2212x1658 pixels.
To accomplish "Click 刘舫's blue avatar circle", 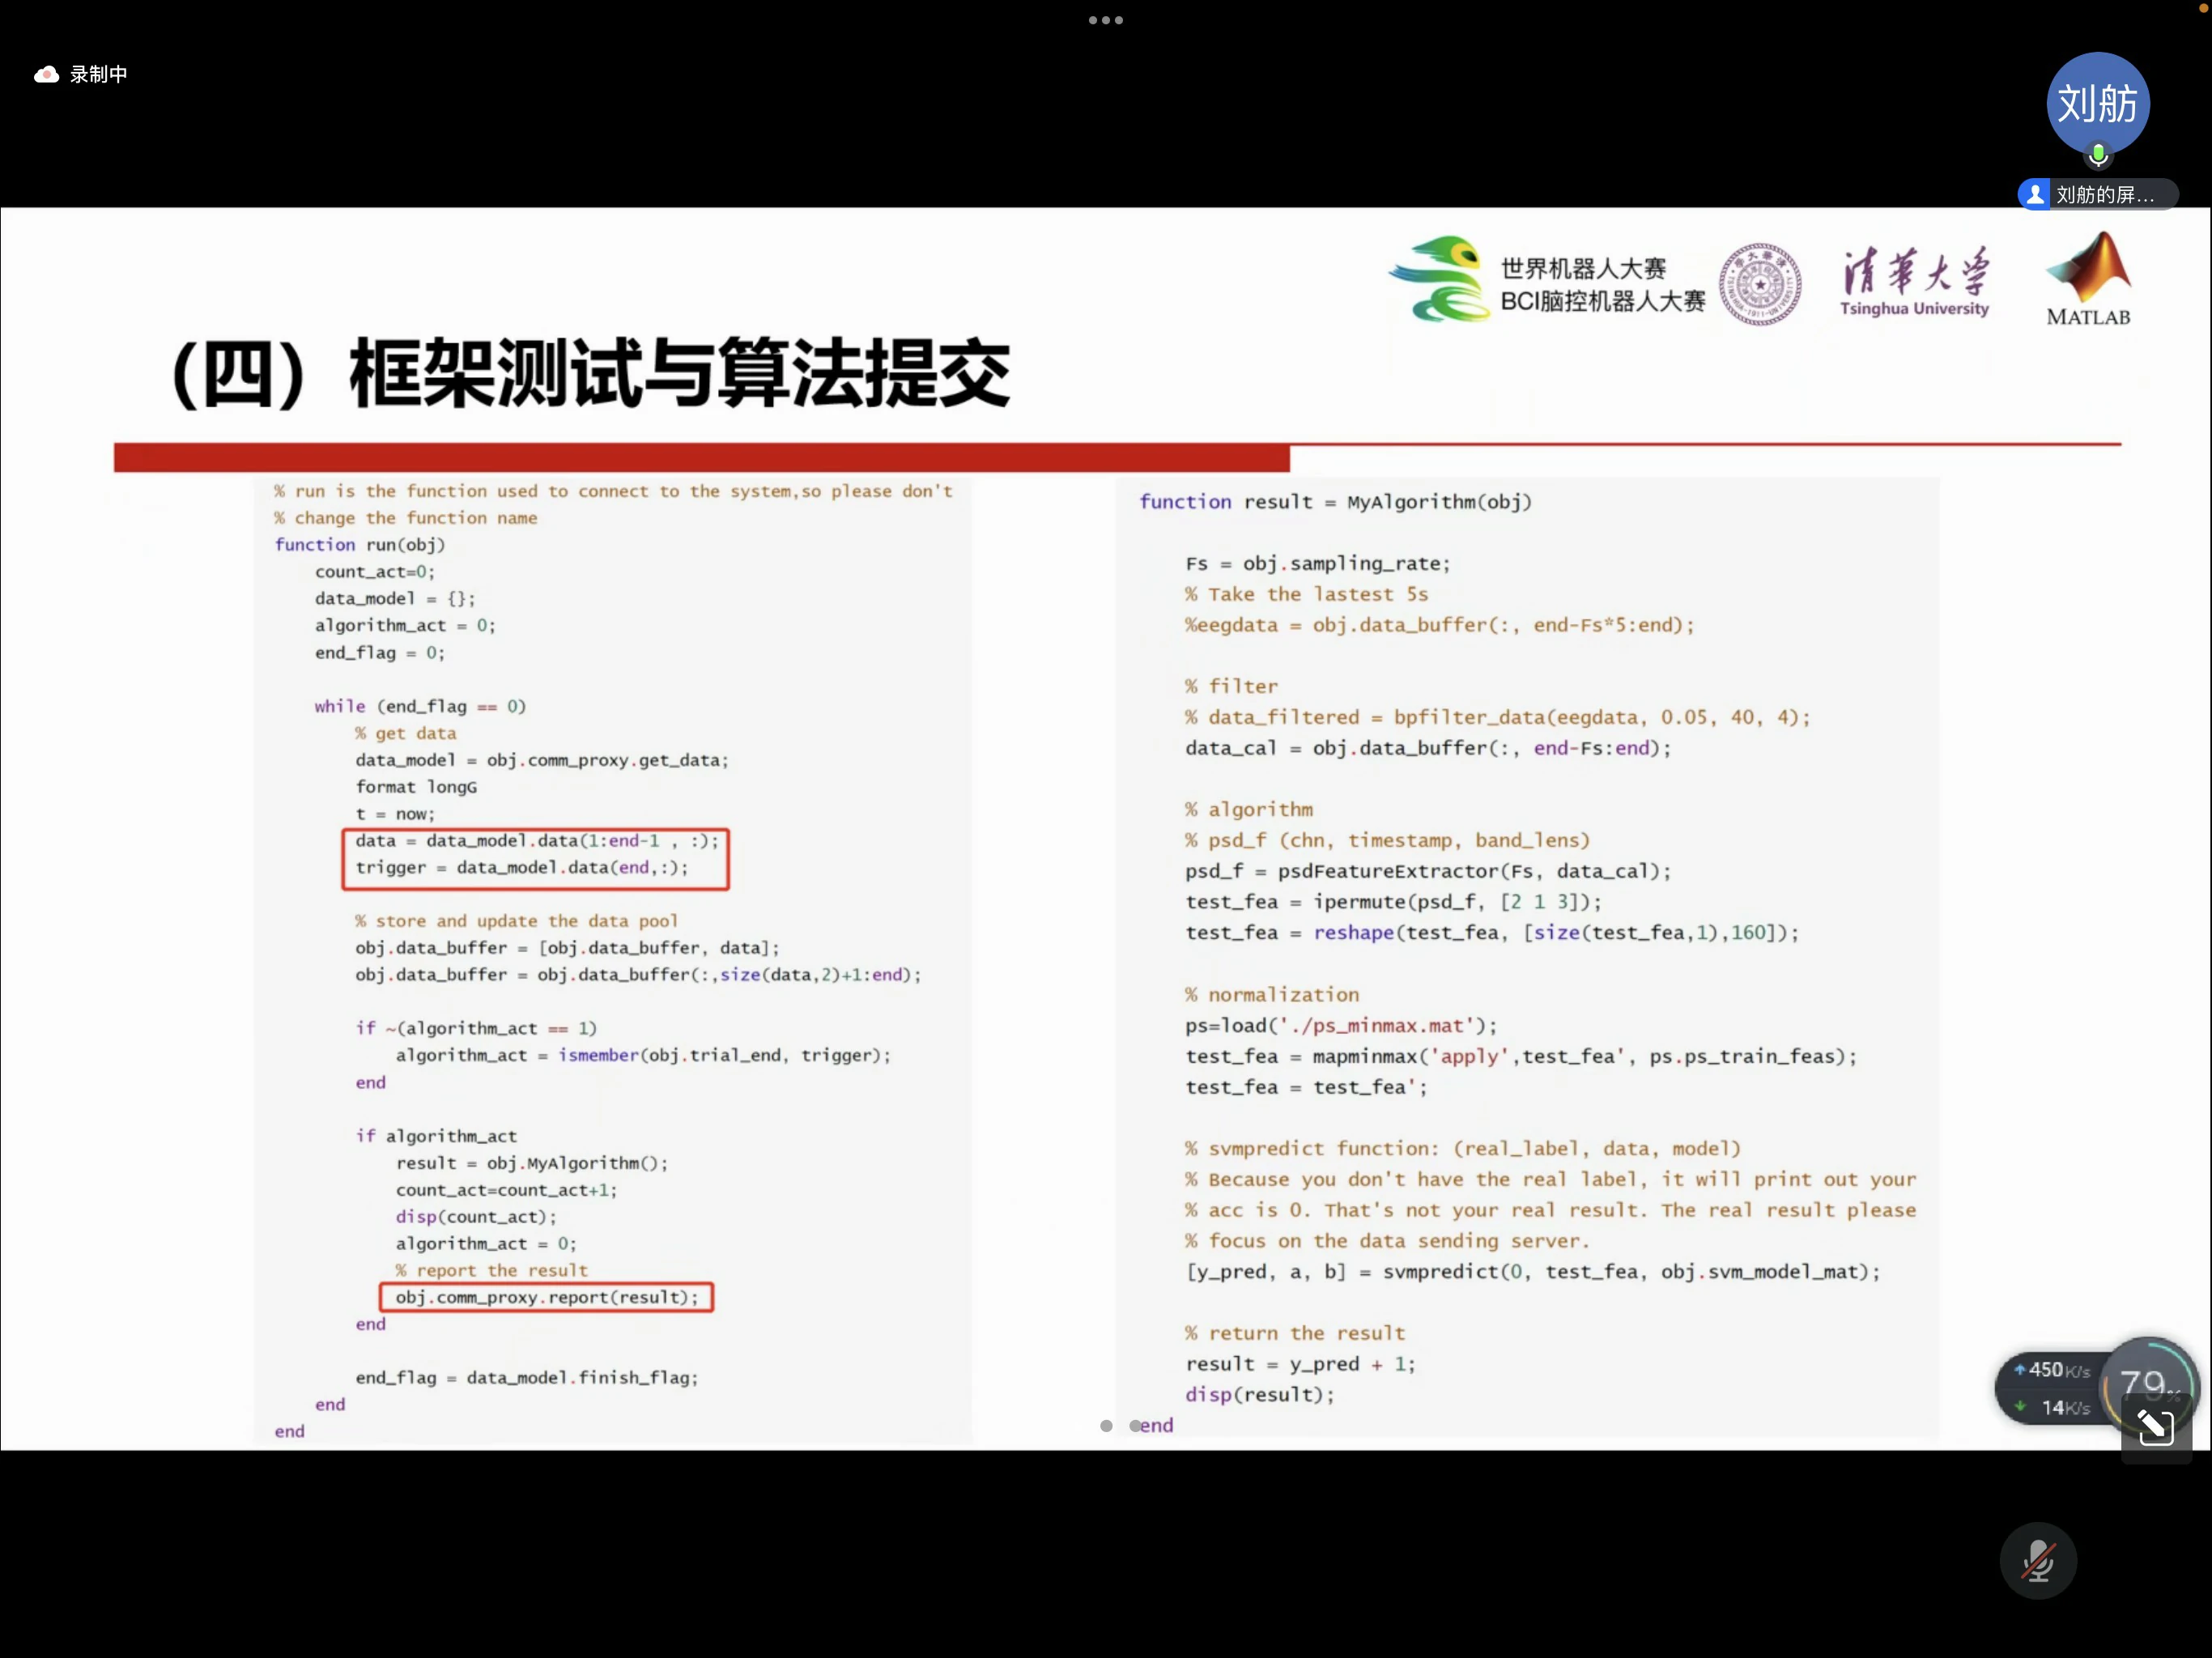I will pyautogui.click(x=2097, y=103).
